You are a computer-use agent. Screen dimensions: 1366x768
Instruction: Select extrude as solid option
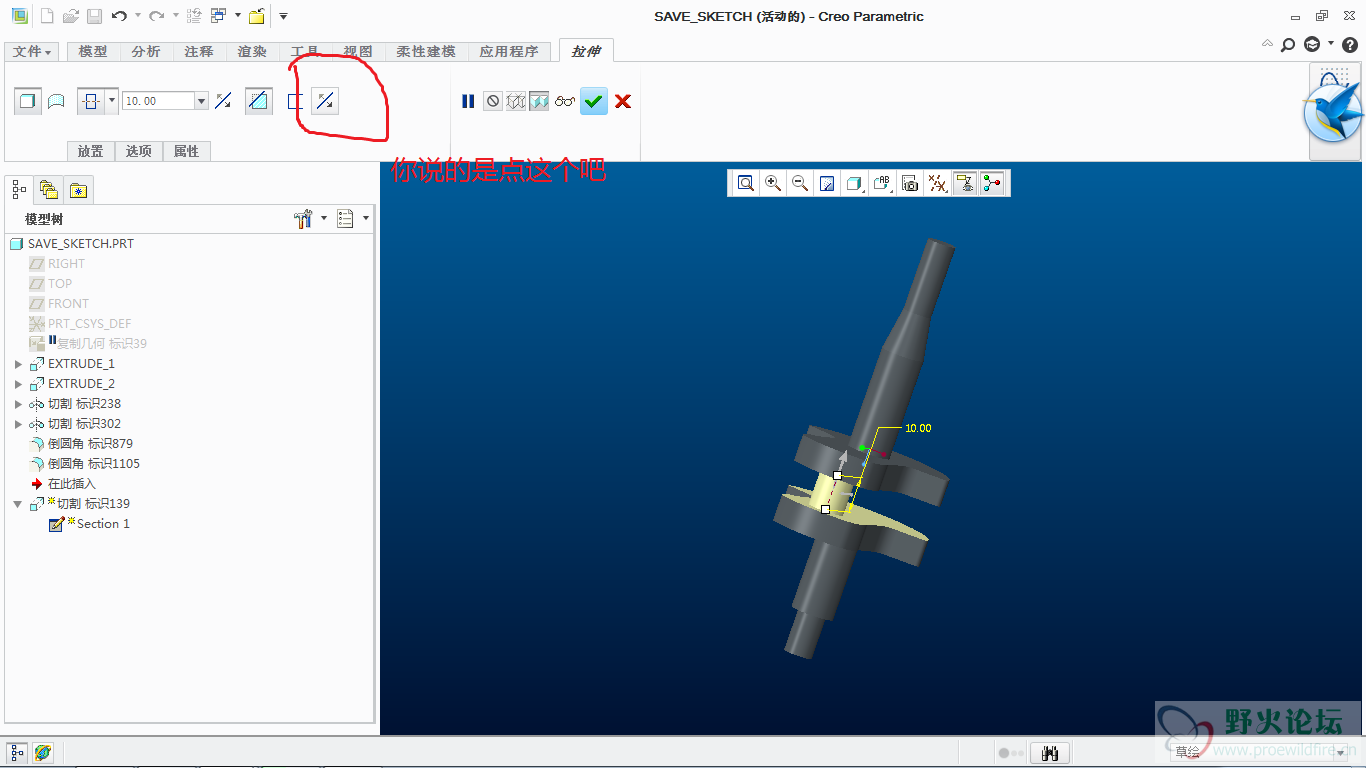coord(28,101)
